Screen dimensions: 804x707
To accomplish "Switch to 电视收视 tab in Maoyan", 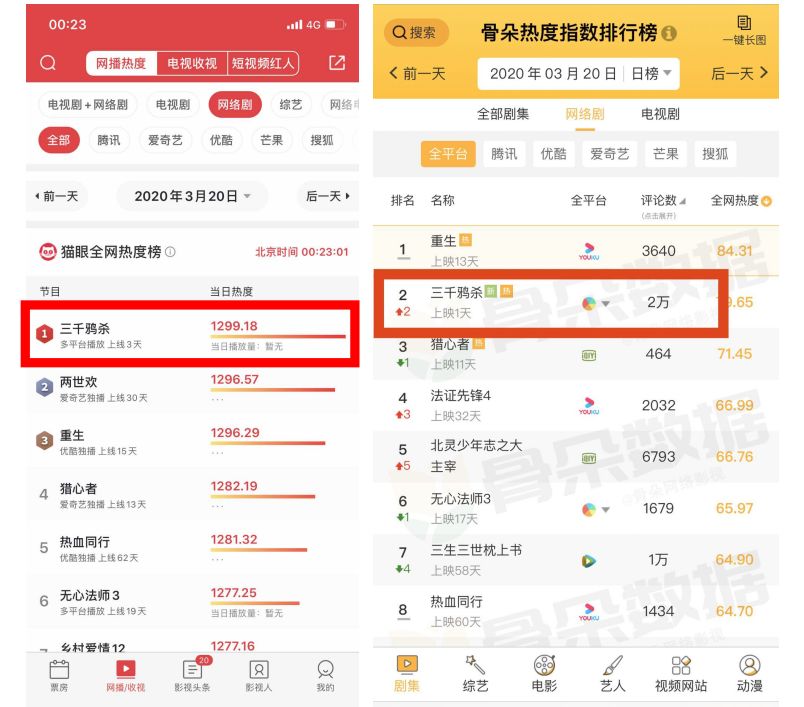I will click(x=192, y=63).
